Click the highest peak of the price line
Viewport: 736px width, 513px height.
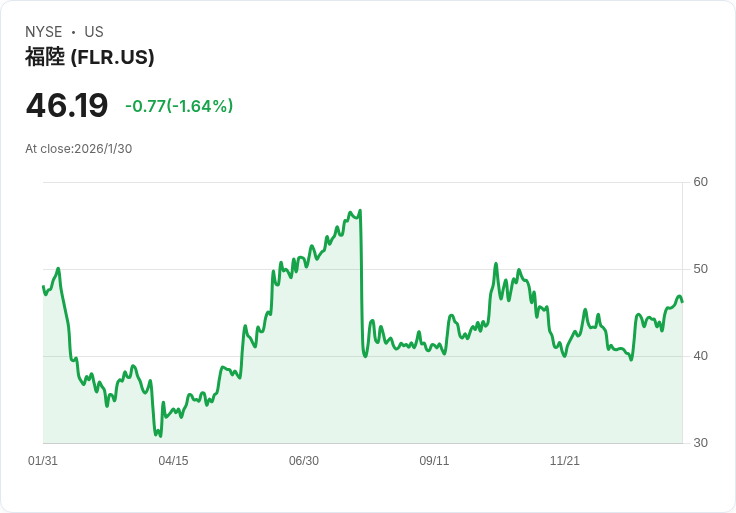pos(359,211)
